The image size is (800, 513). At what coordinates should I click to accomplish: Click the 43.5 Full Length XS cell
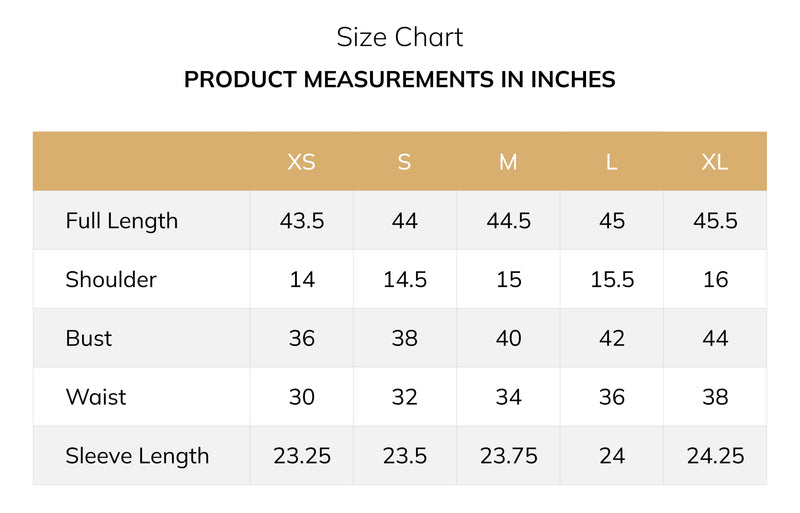[x=302, y=221]
